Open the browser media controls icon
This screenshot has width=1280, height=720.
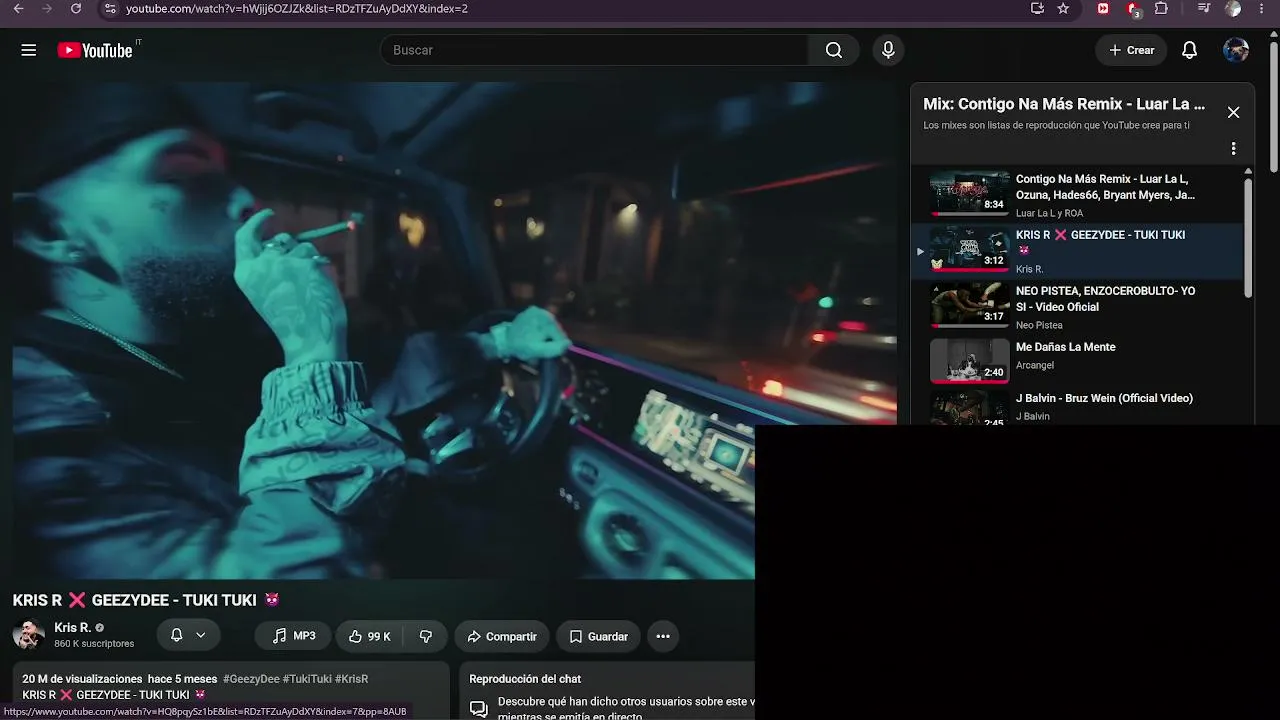[1204, 9]
